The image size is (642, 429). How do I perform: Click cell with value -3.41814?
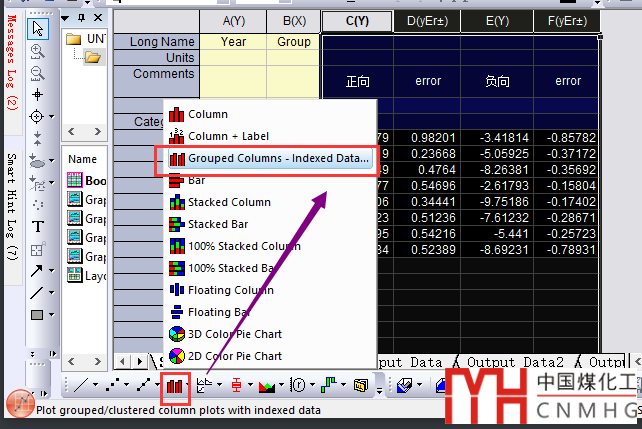pos(497,138)
